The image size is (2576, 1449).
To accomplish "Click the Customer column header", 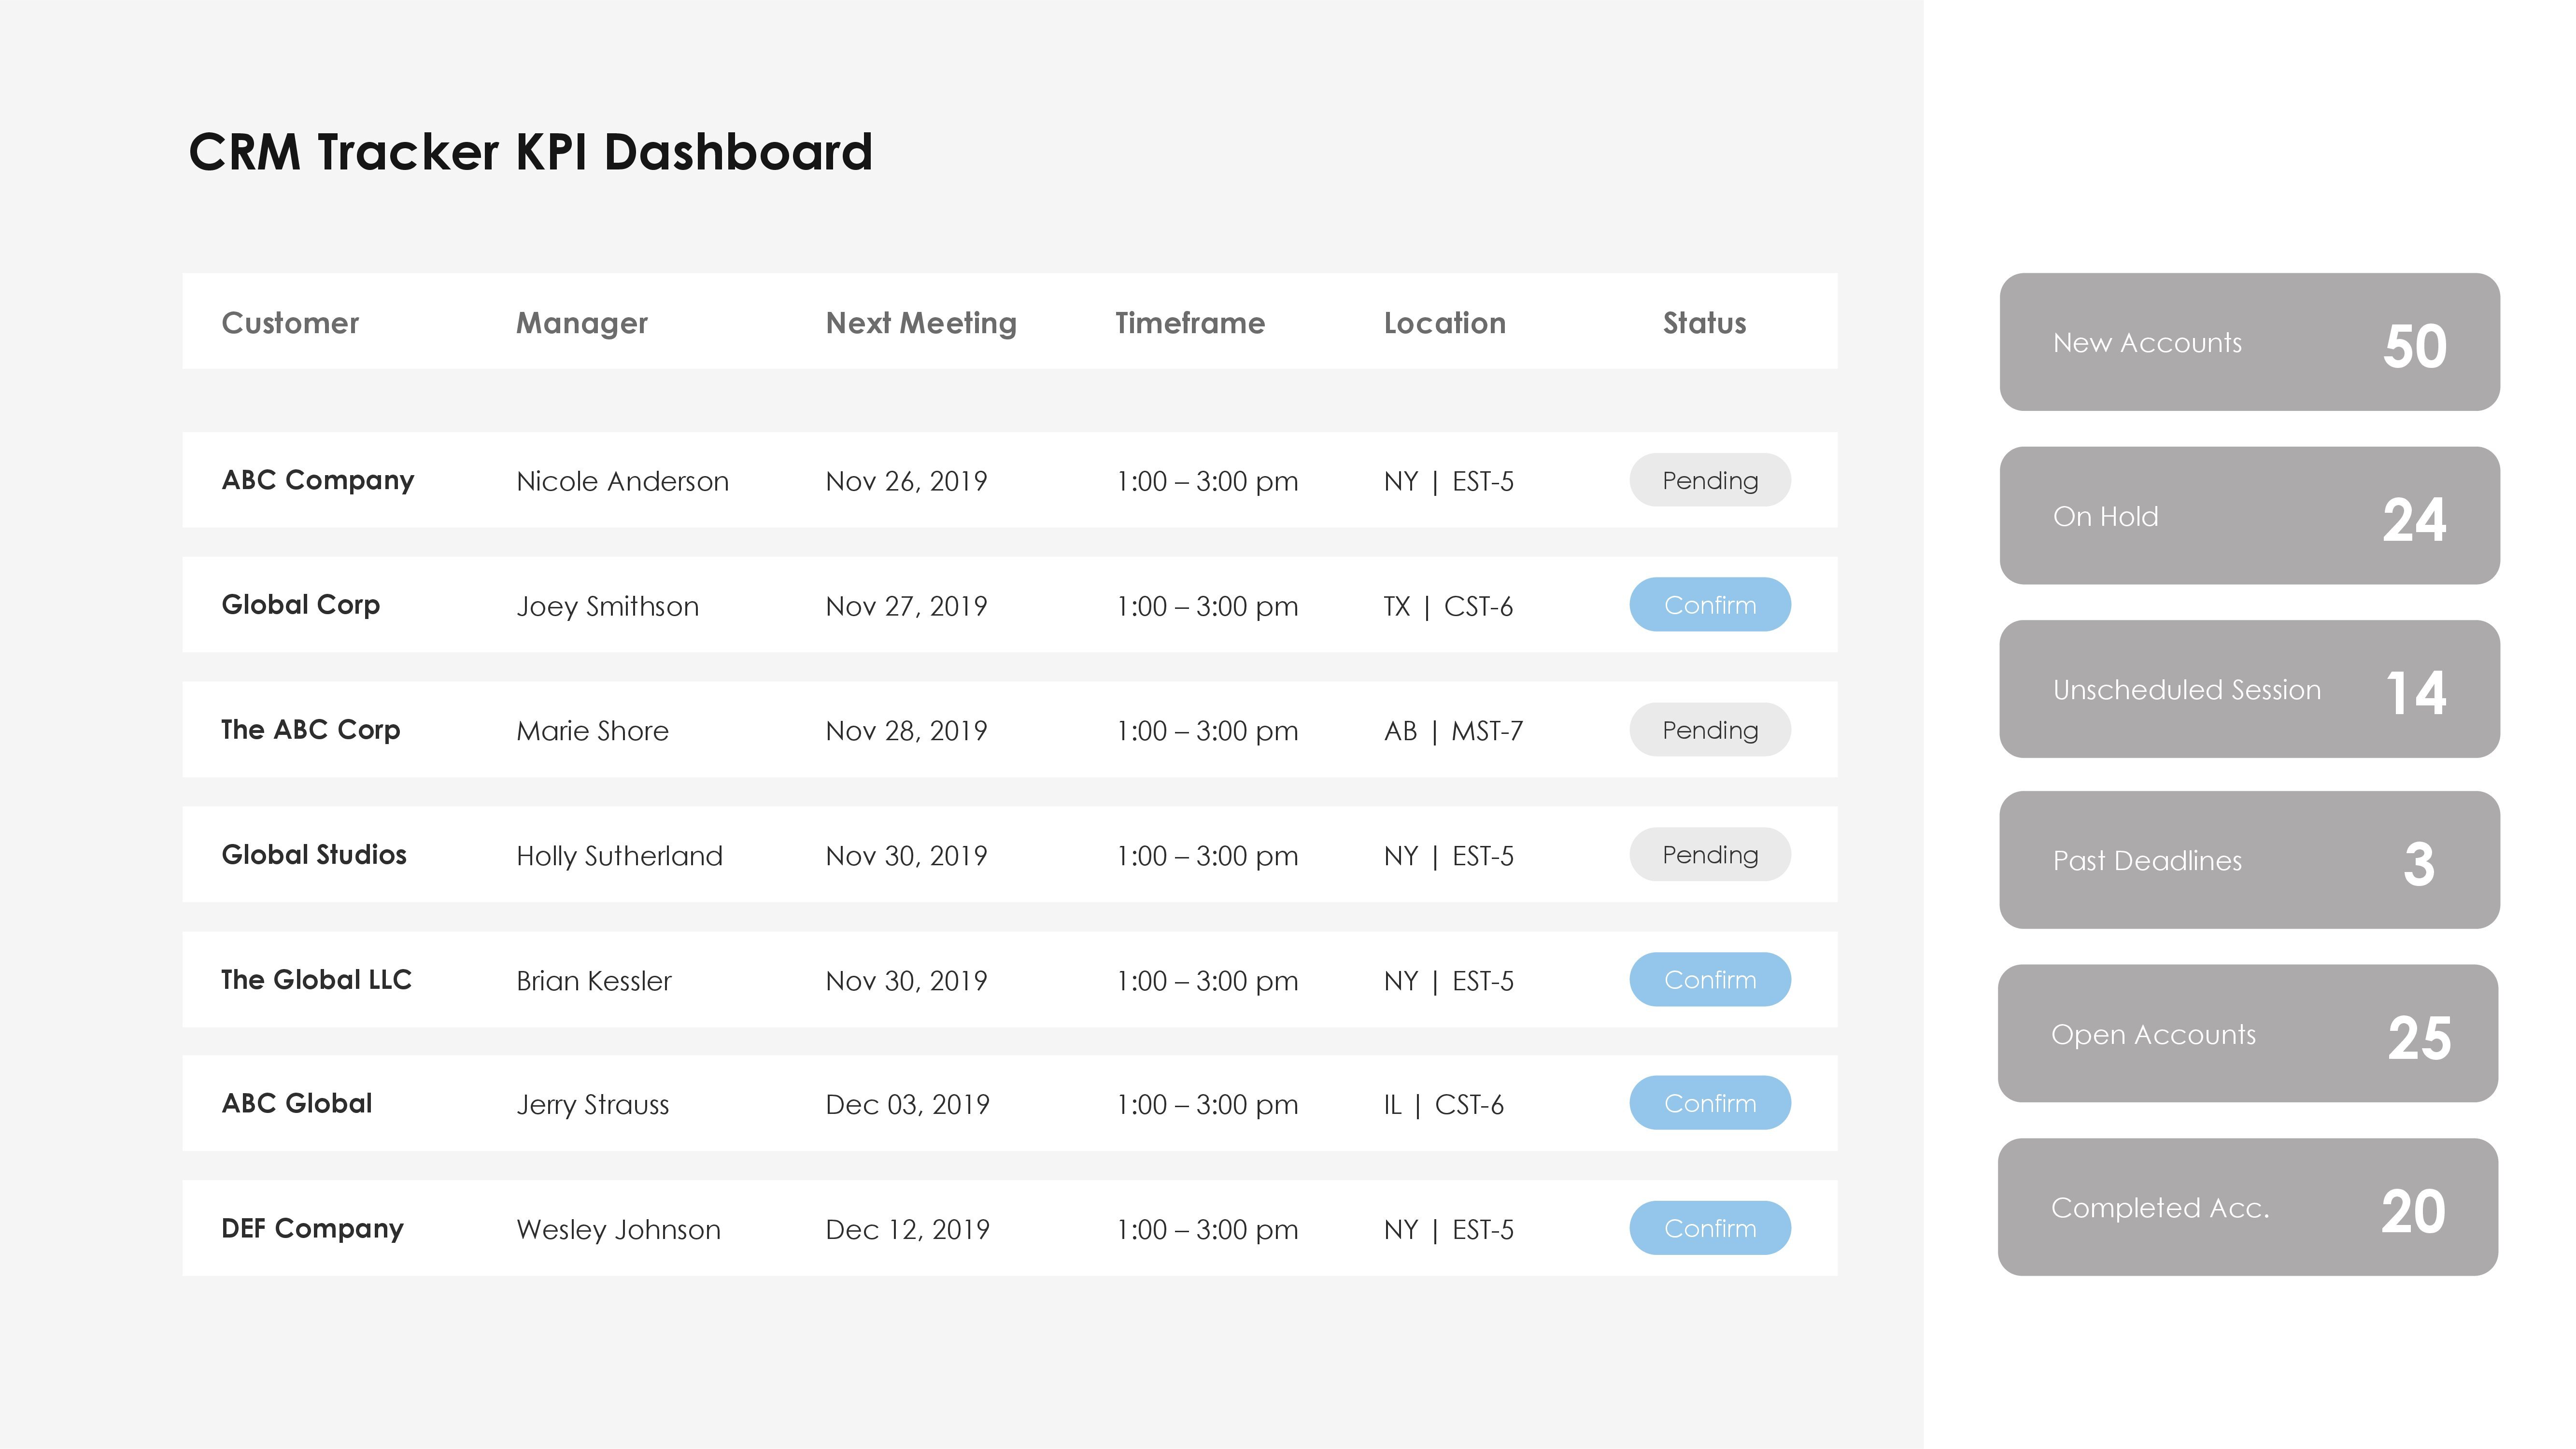I will 290,323.
